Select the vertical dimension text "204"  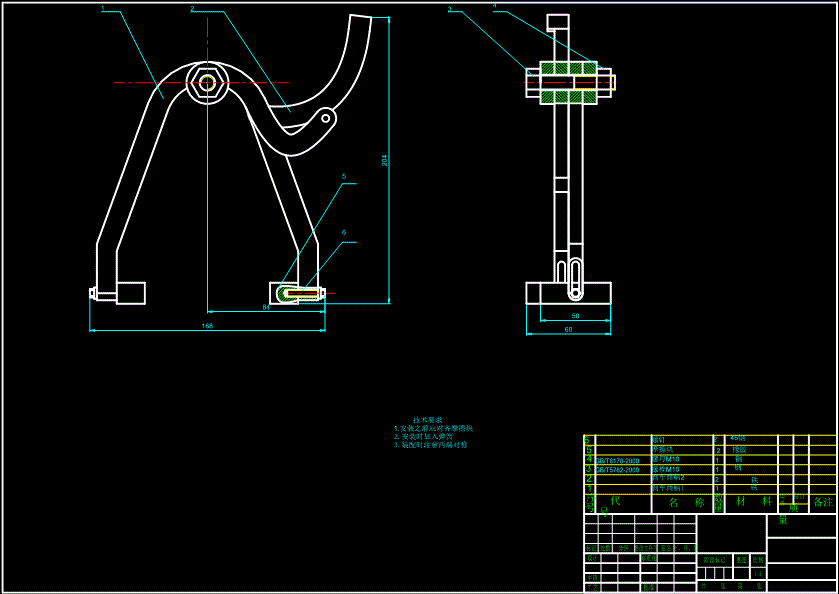click(x=384, y=160)
